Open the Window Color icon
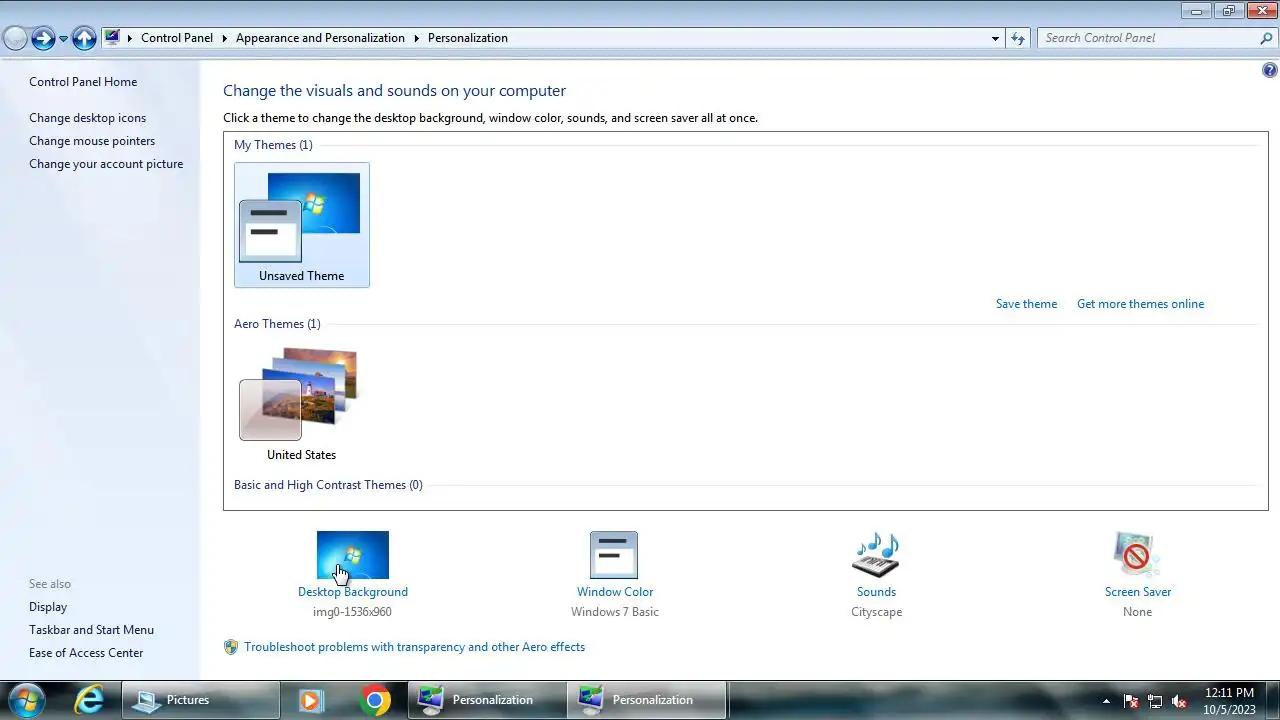The width and height of the screenshot is (1280, 720). point(614,555)
